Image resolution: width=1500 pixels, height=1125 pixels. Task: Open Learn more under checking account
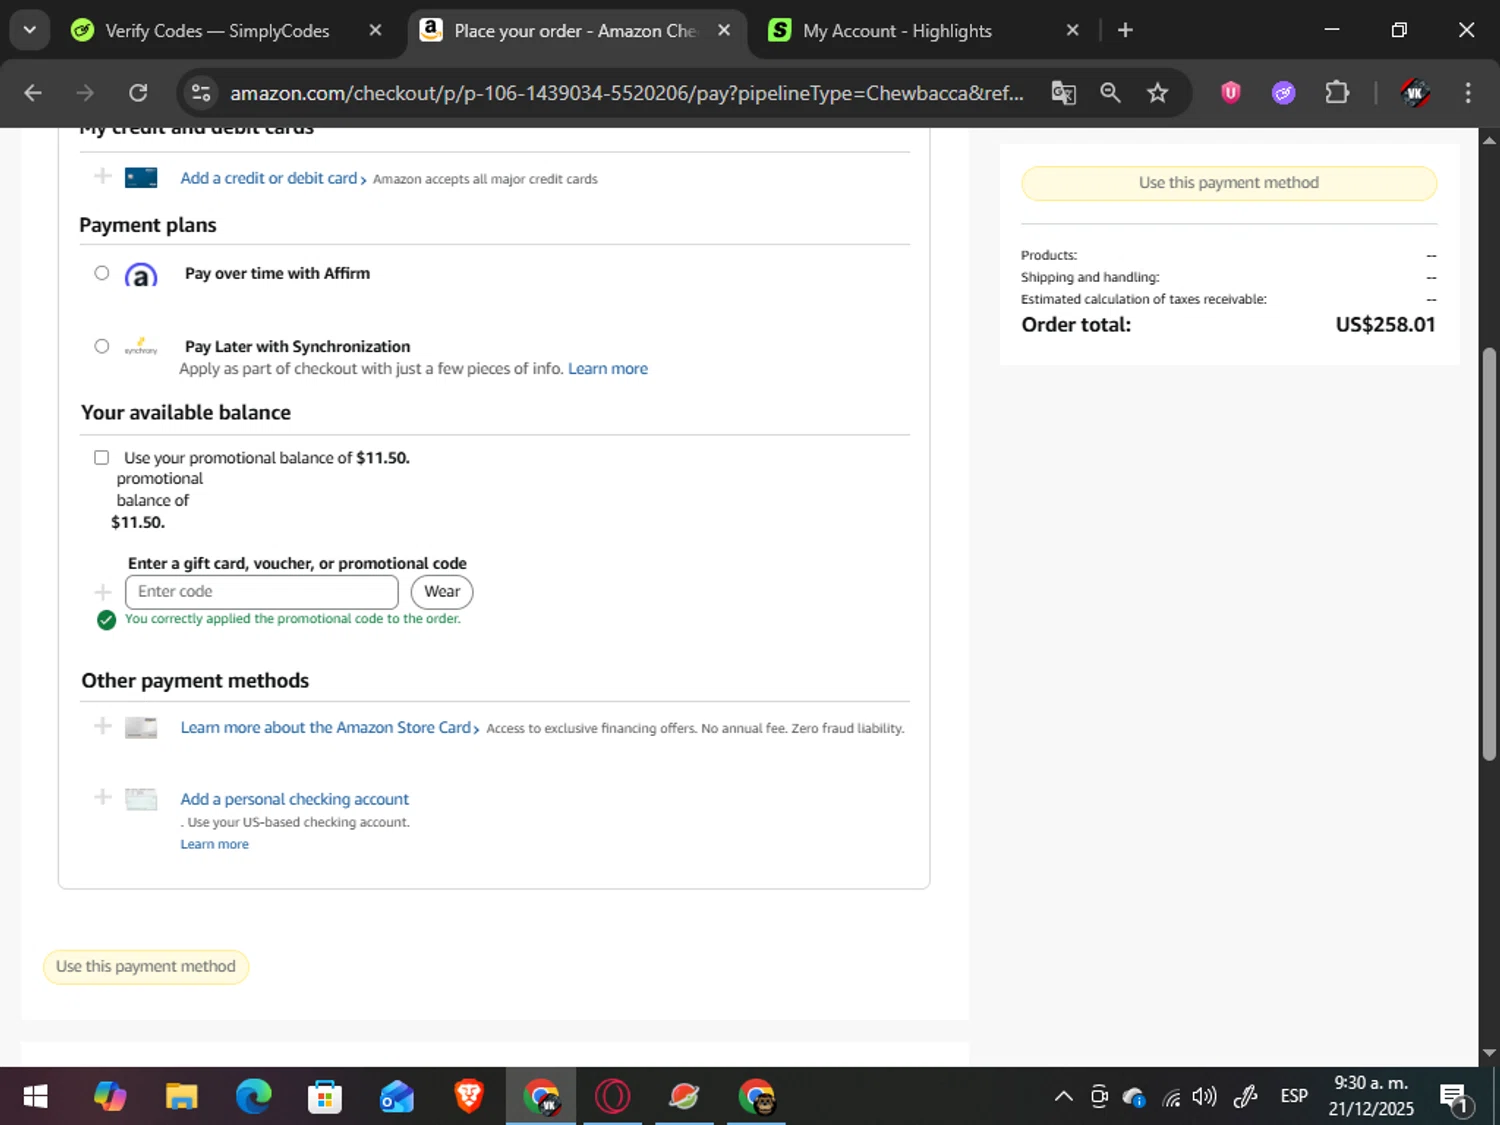coord(214,844)
